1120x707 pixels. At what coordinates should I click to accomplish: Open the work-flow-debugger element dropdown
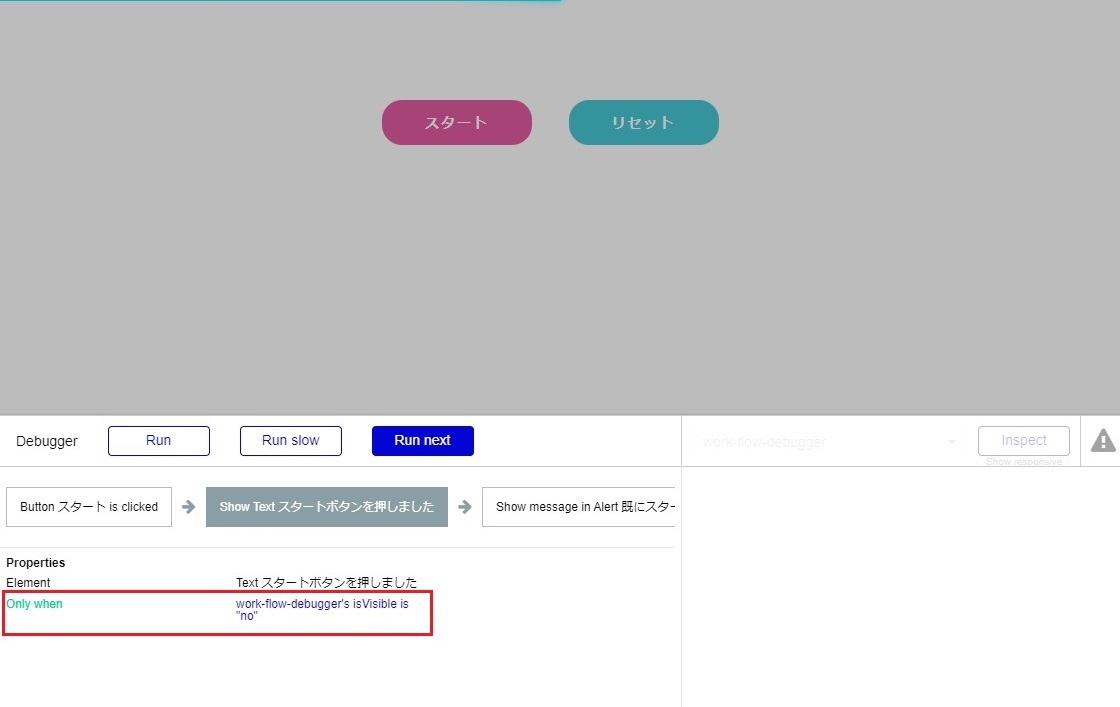tap(829, 442)
